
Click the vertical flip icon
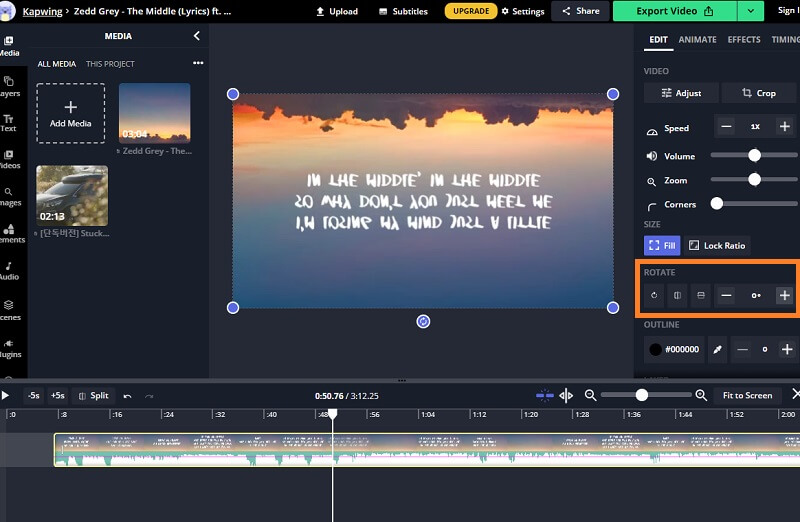point(701,295)
